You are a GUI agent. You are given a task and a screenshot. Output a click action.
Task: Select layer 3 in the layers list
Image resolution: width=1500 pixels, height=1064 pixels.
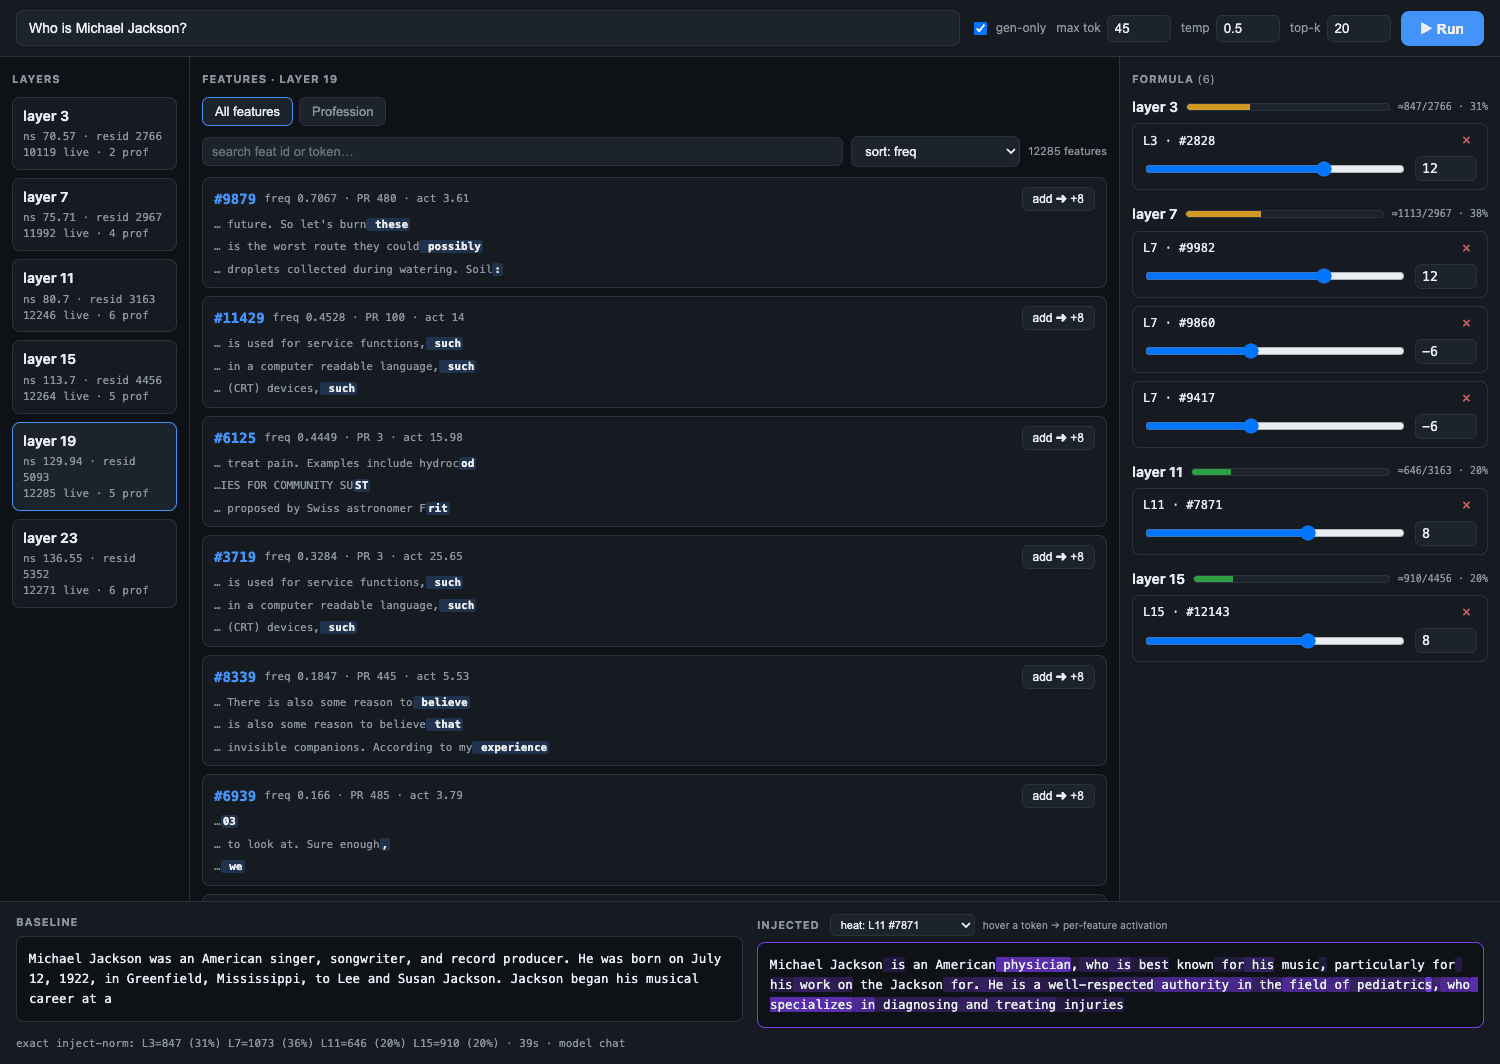click(x=94, y=134)
